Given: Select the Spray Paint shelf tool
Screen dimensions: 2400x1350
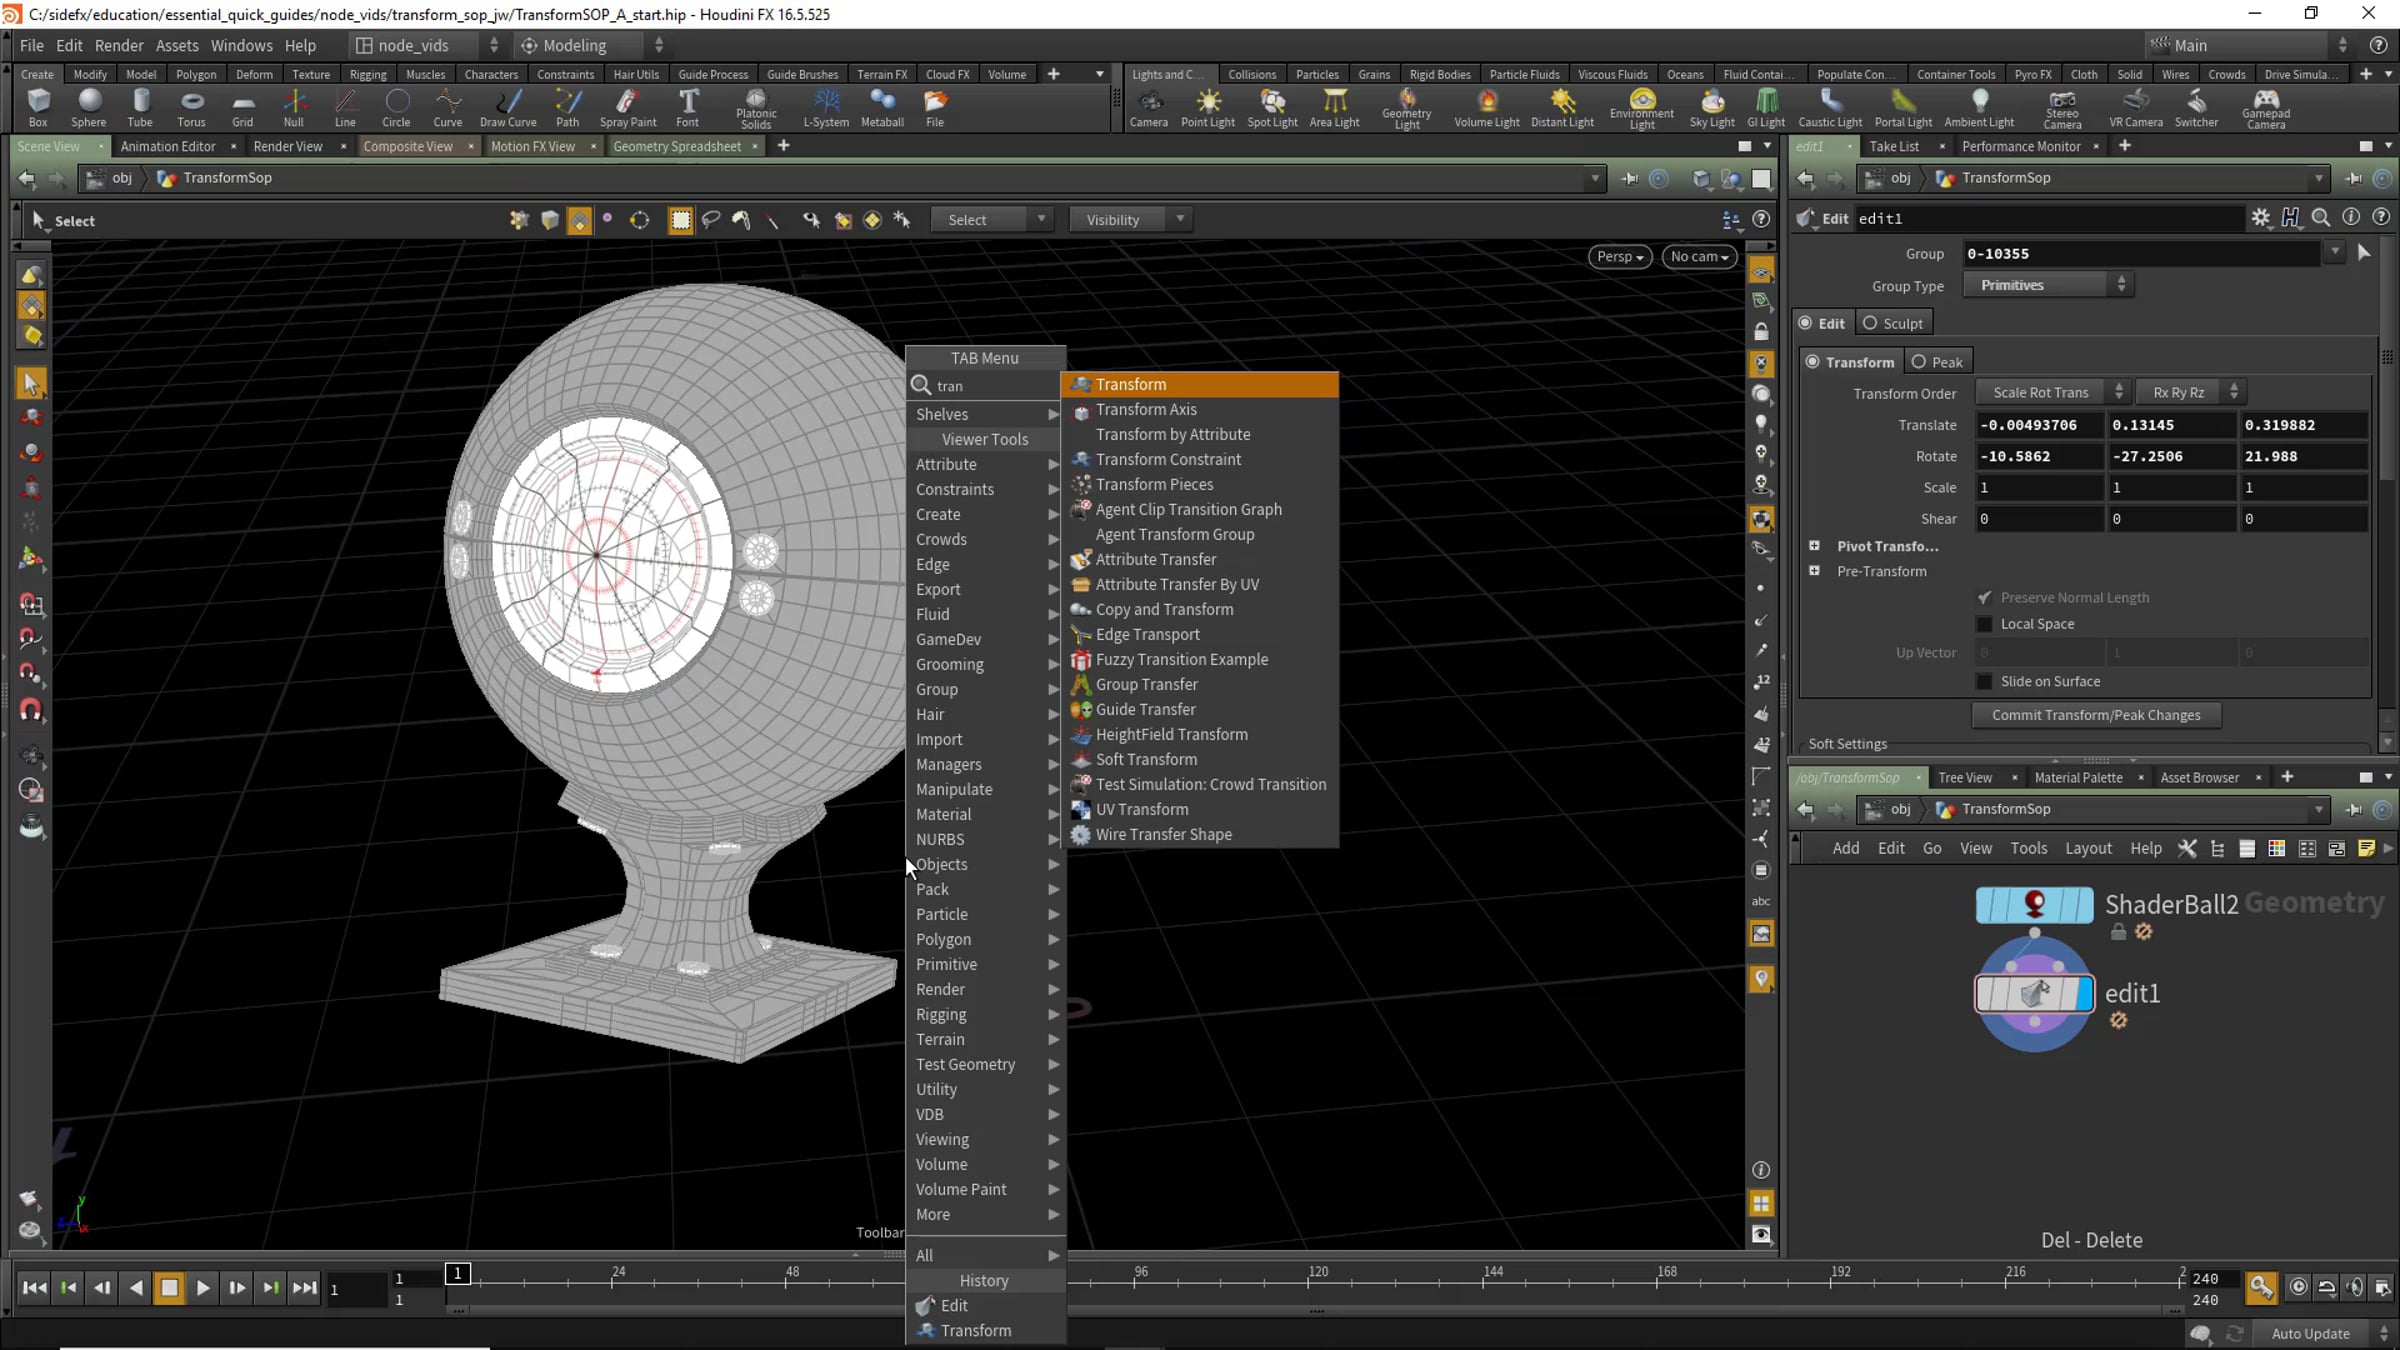Looking at the screenshot, I should coord(628,107).
